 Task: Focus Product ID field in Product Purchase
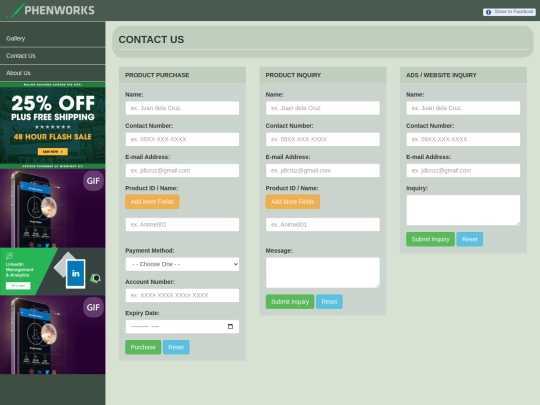(182, 225)
